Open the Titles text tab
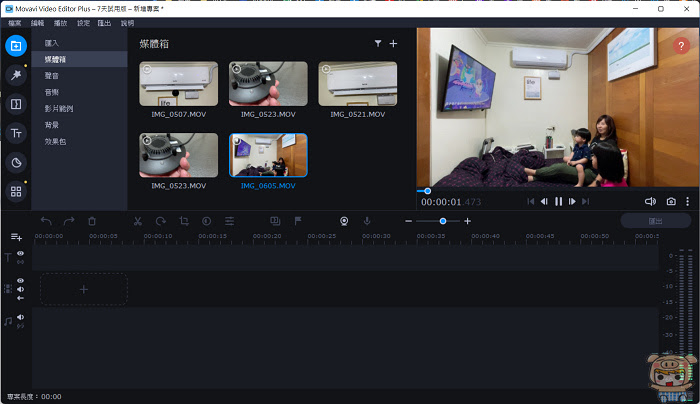The width and height of the screenshot is (700, 404). pos(16,133)
